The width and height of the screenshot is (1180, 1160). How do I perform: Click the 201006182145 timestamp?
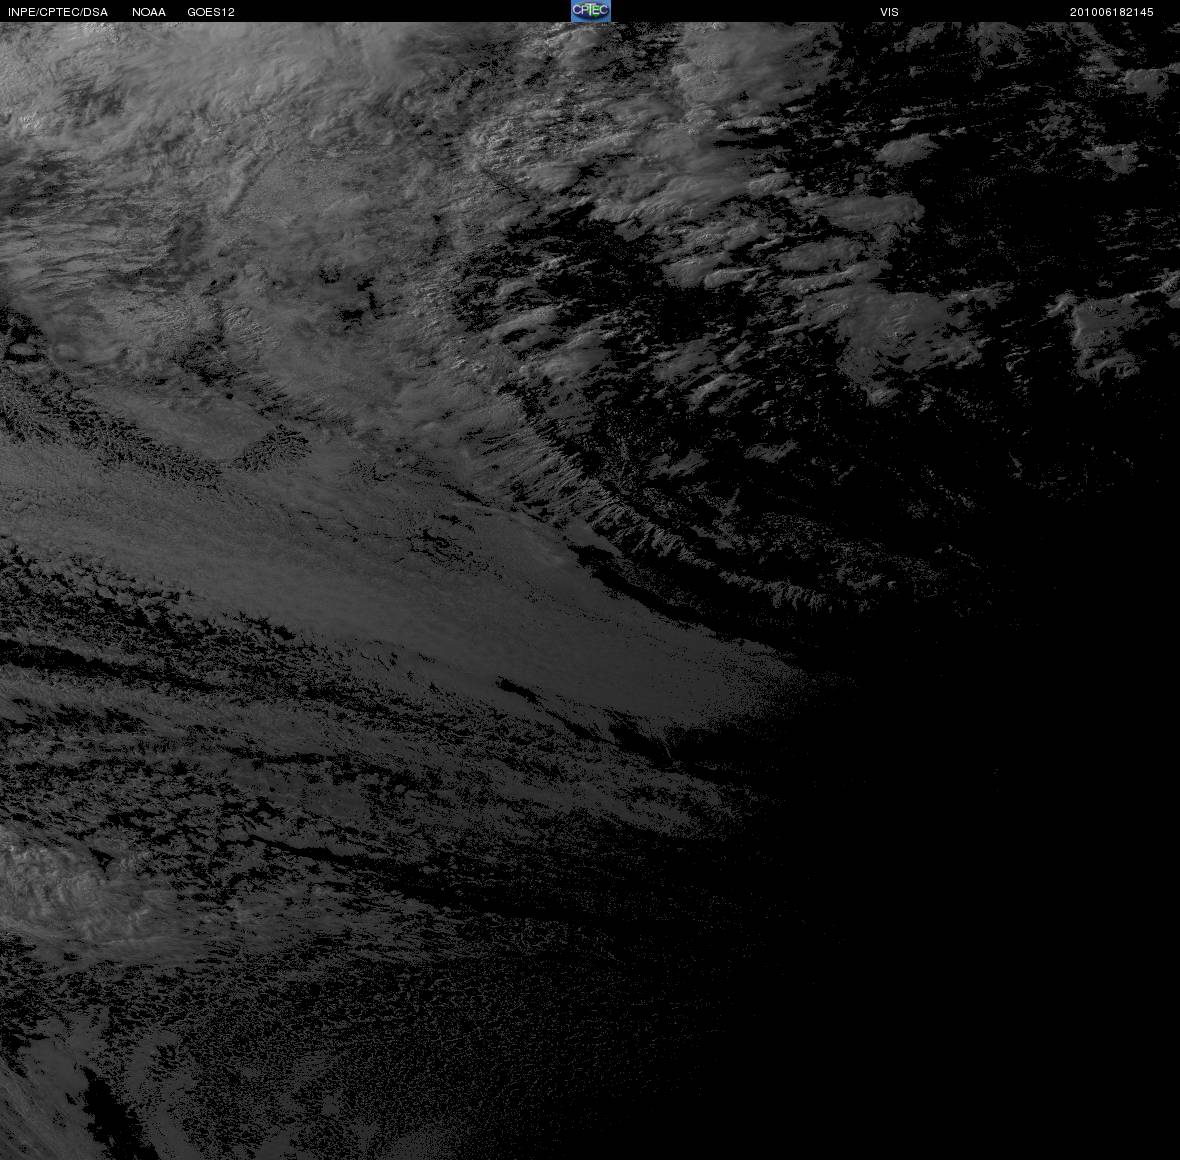coord(1112,12)
